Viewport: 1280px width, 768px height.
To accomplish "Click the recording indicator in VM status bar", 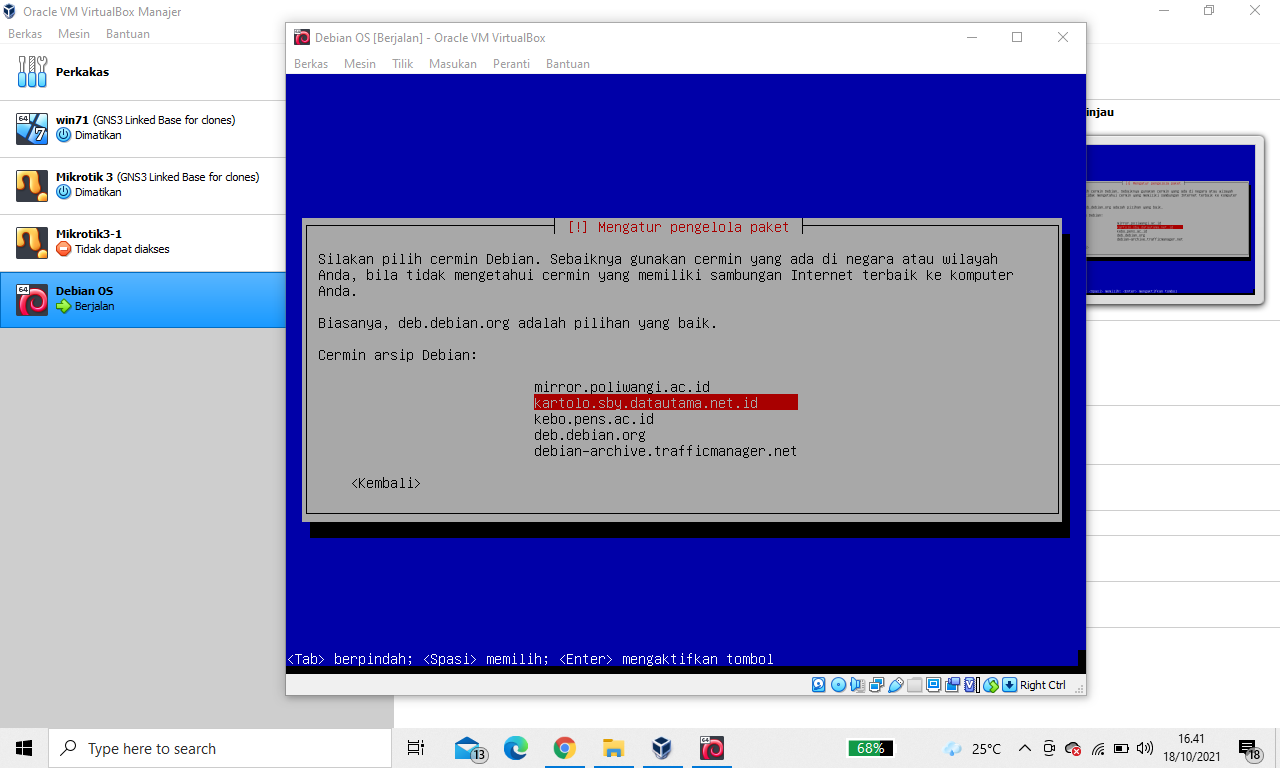I will click(952, 685).
